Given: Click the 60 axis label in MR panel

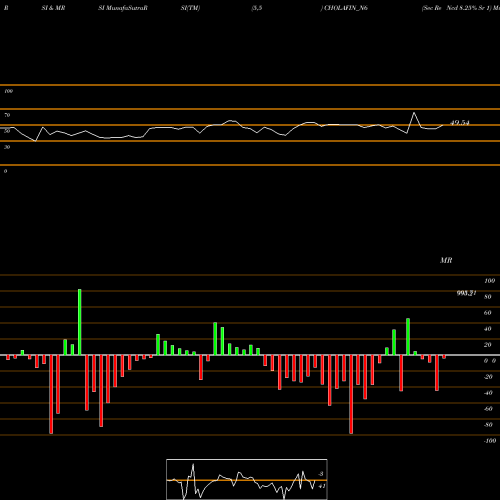Looking at the screenshot, I should coord(488,313).
